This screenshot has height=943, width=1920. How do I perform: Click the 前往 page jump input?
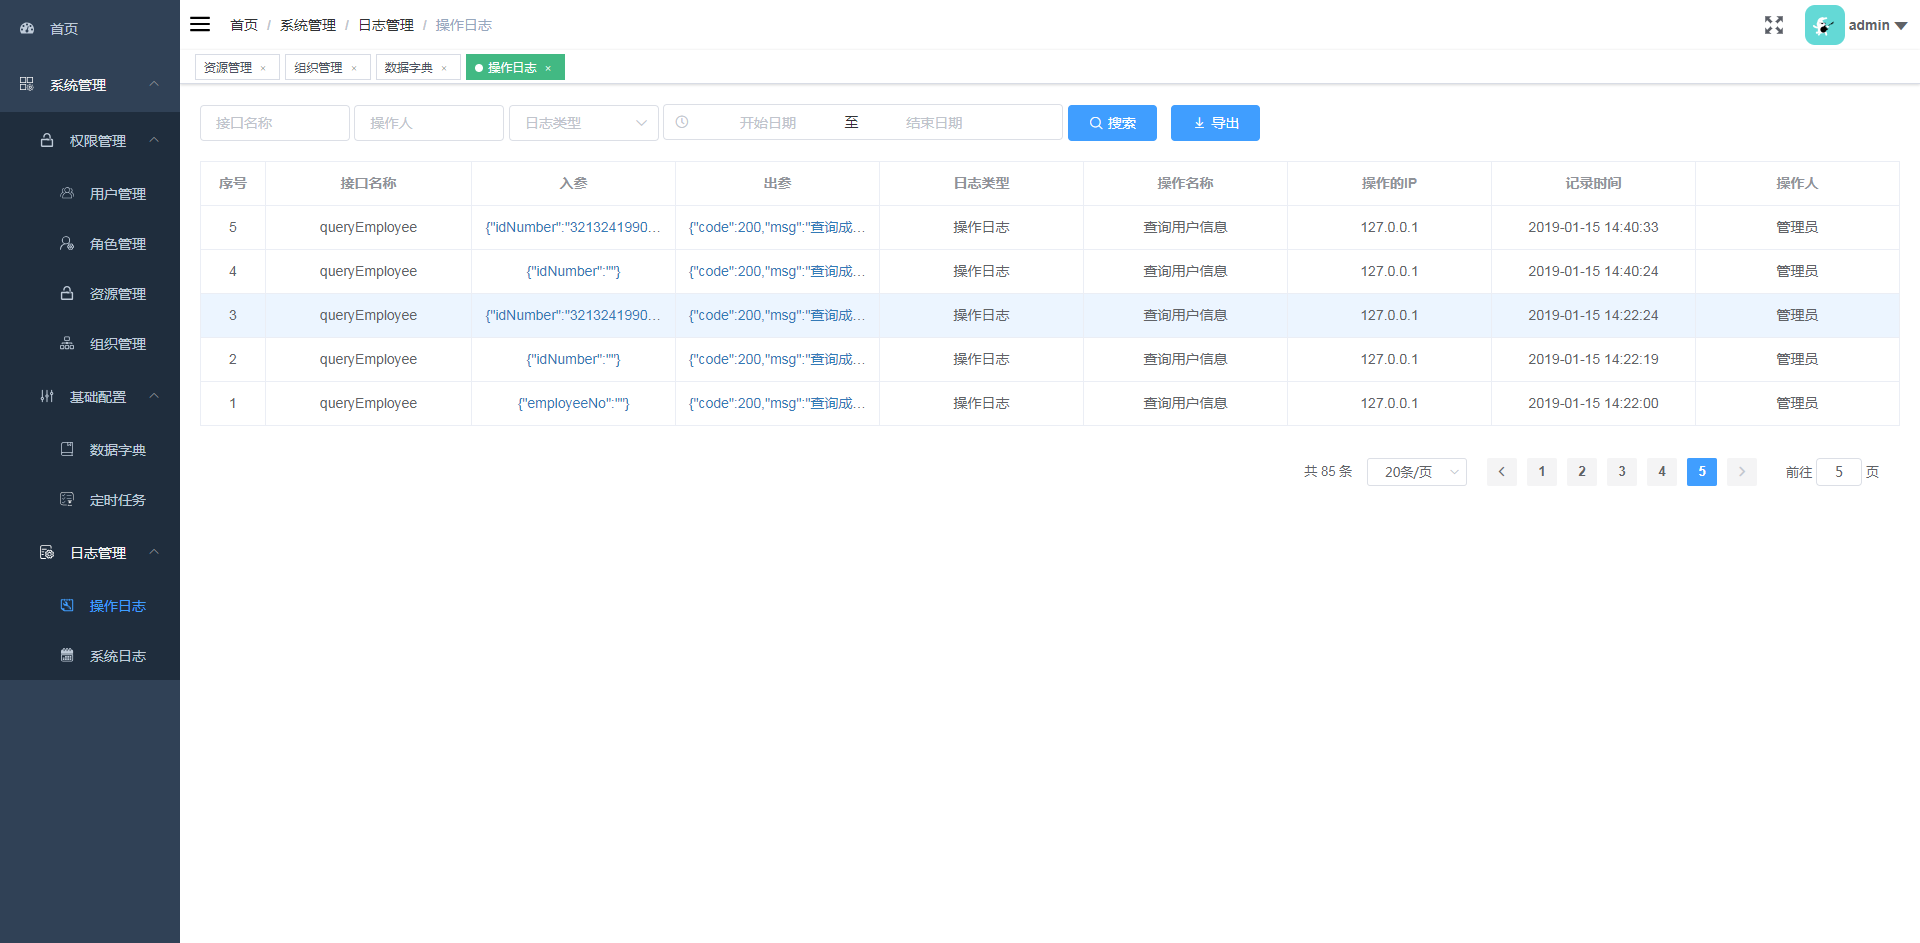coord(1839,472)
